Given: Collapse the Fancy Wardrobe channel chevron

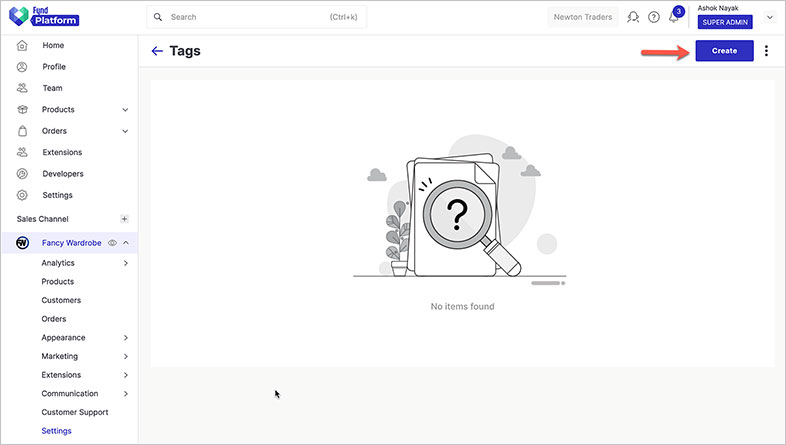Looking at the screenshot, I should click(x=126, y=243).
